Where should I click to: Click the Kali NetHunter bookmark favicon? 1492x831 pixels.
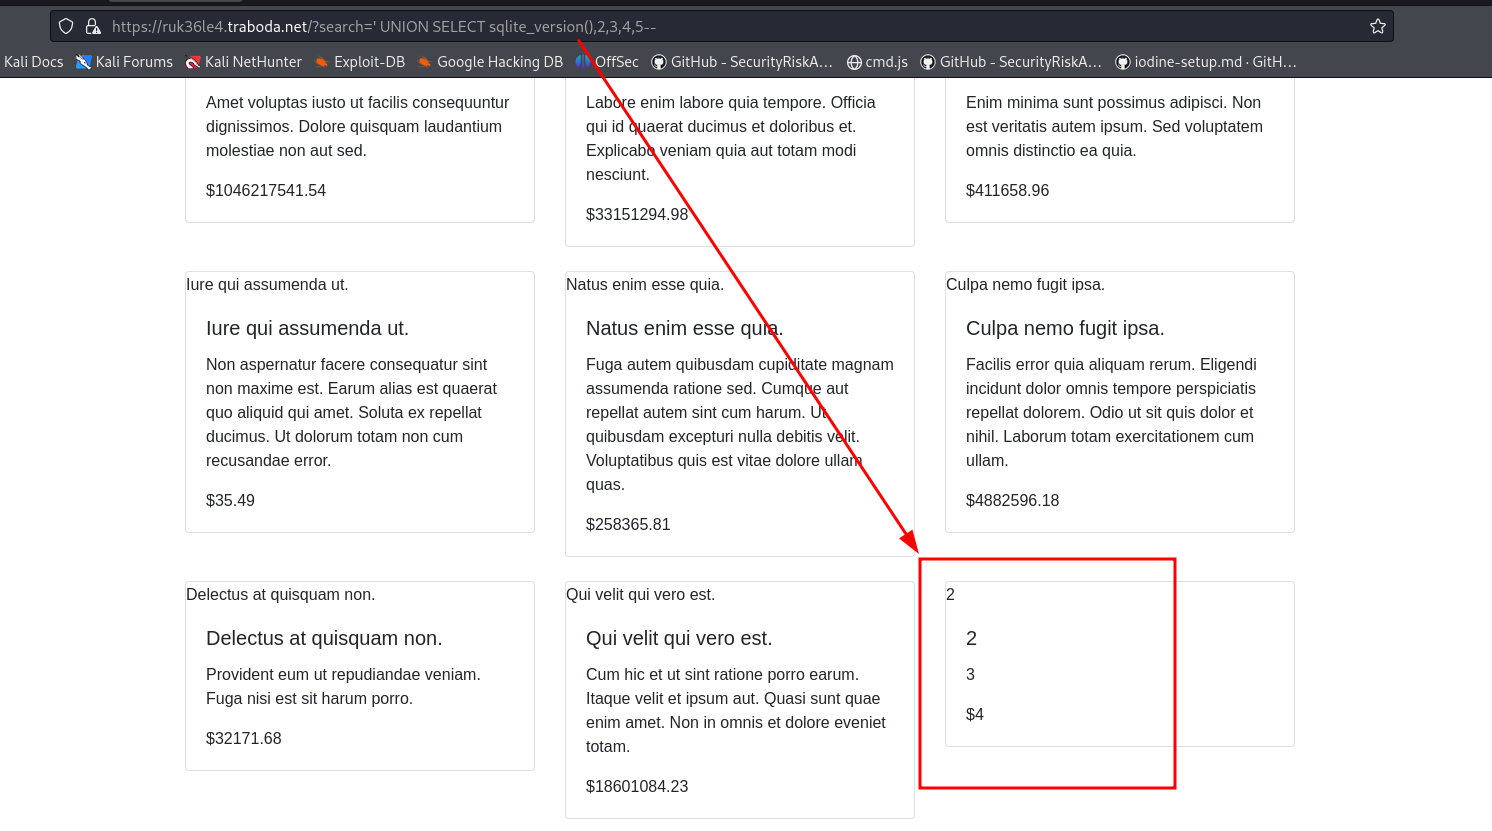coord(193,62)
